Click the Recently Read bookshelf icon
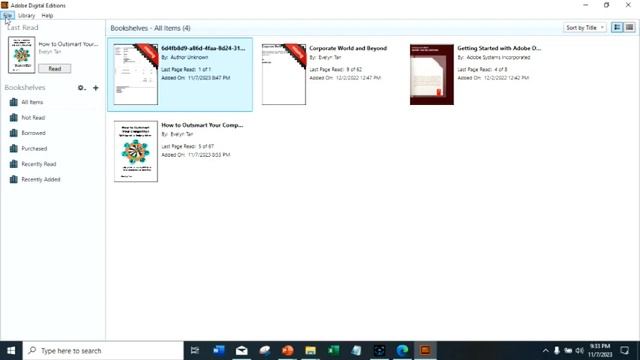The image size is (640, 360). click(13, 164)
